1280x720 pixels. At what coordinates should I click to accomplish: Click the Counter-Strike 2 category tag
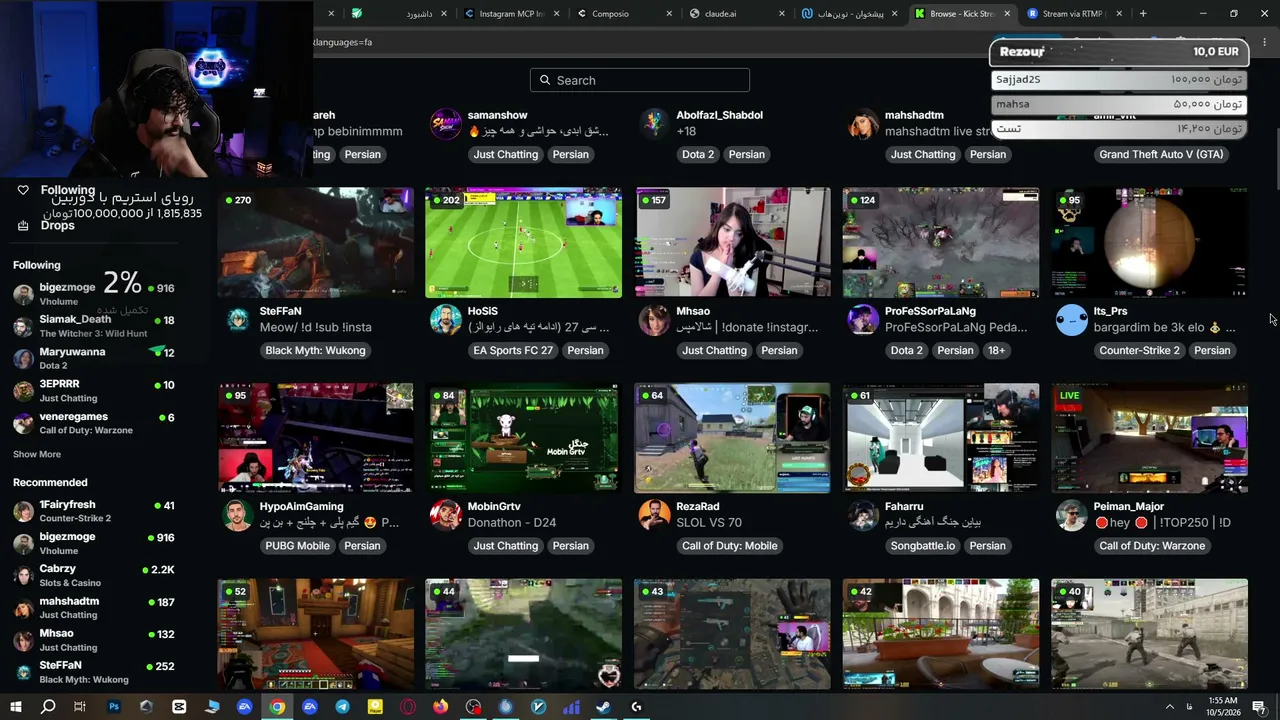1139,351
